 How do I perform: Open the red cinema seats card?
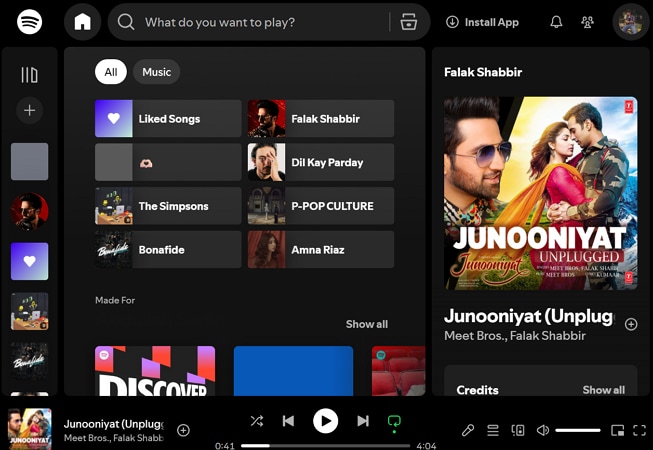click(399, 371)
